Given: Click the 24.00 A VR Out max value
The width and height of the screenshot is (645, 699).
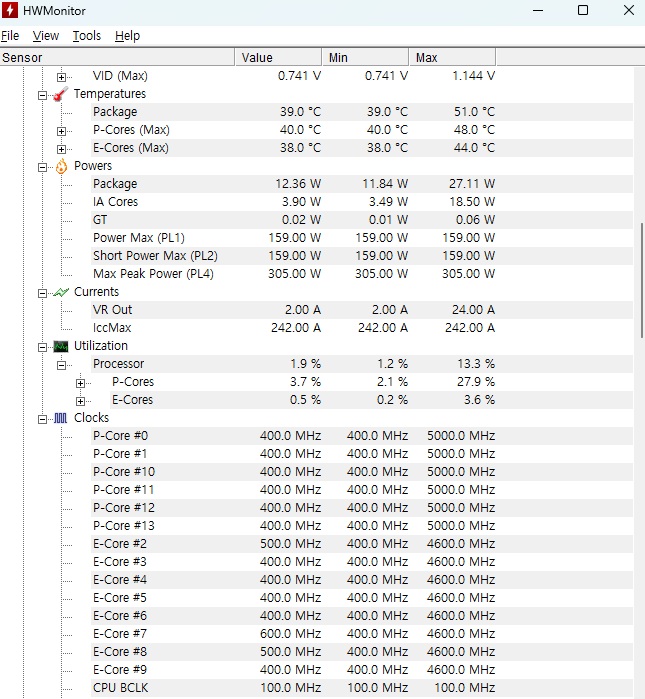Looking at the screenshot, I should [473, 310].
